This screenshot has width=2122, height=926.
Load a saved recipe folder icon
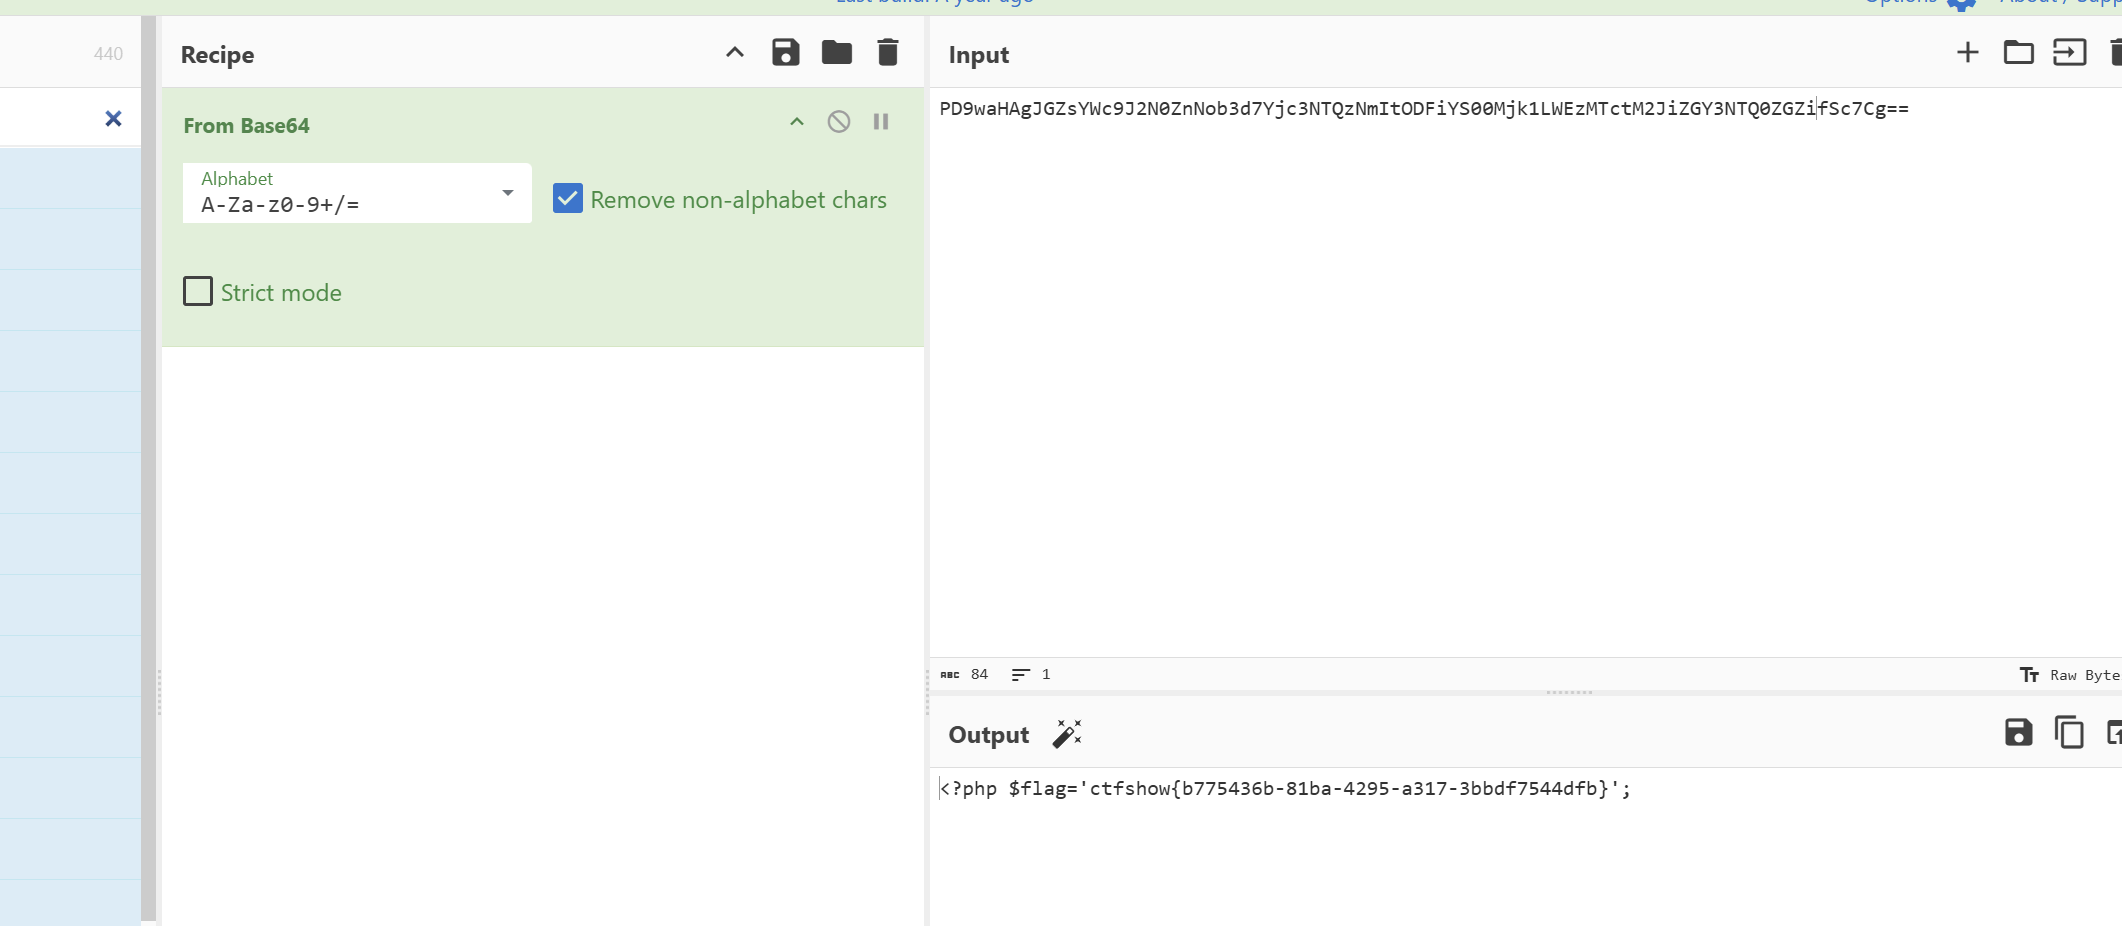[836, 53]
